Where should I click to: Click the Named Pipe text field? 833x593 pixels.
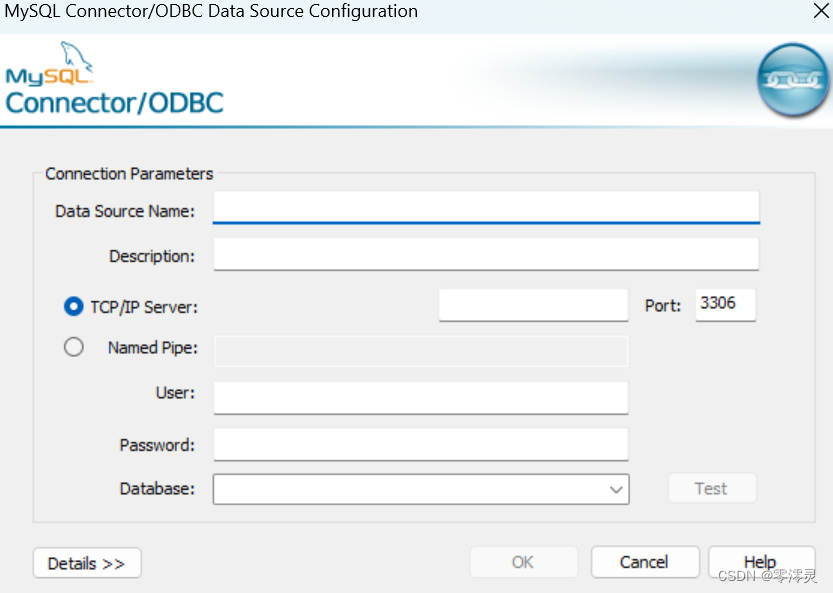coord(421,351)
